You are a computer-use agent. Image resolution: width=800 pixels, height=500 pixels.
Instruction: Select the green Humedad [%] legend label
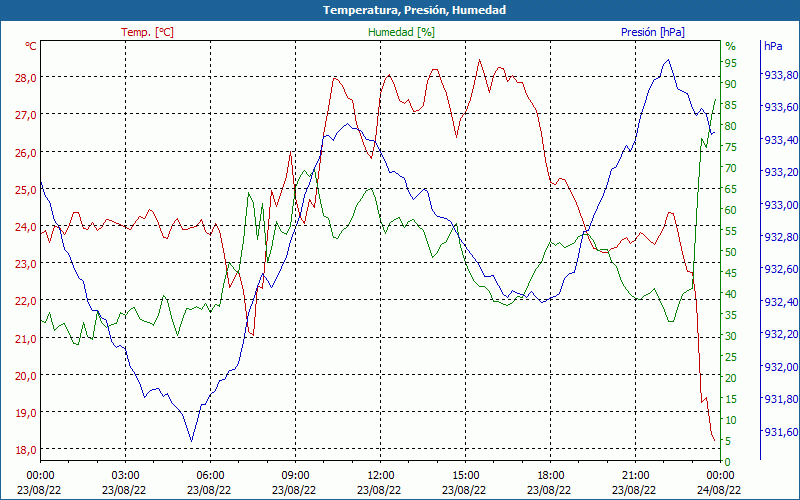pos(401,32)
